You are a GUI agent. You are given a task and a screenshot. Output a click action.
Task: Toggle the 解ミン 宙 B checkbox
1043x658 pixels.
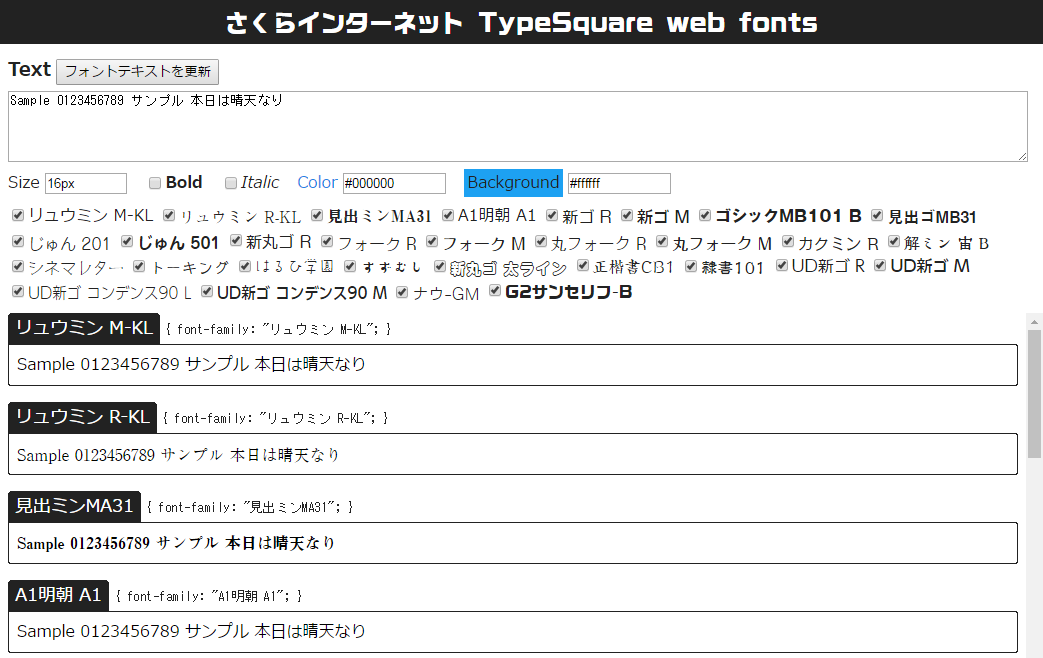tap(893, 241)
